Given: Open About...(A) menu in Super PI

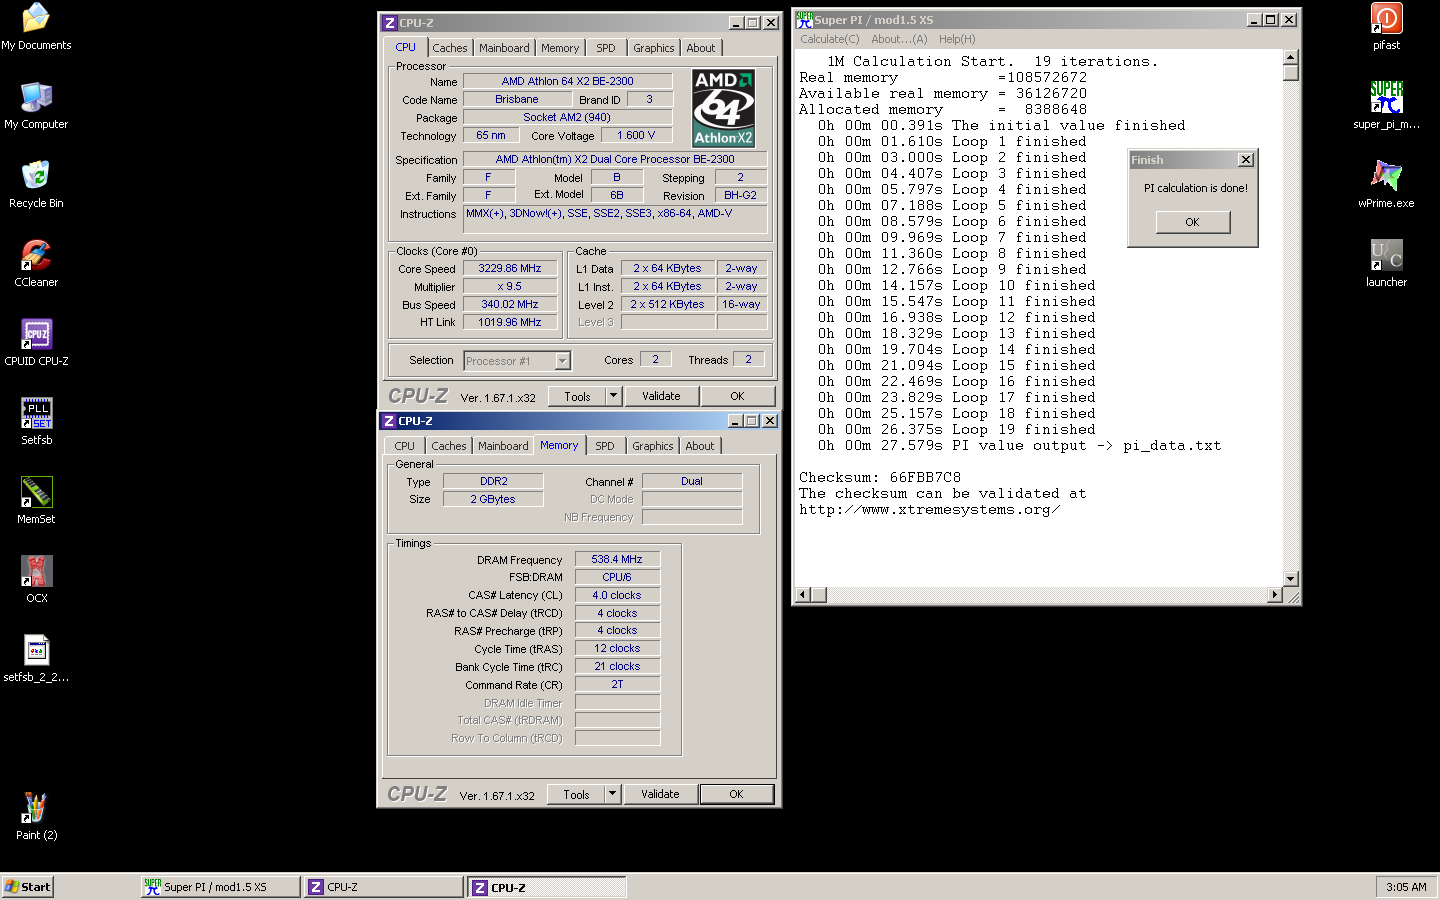Looking at the screenshot, I should point(899,39).
